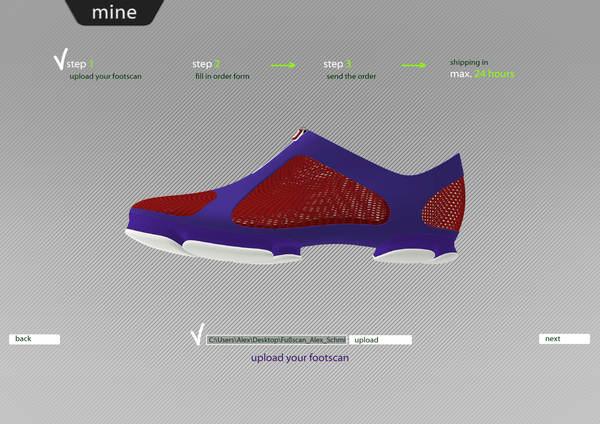This screenshot has width=600, height=424.
Task: Jump to step 3 send the order
Action: point(348,70)
